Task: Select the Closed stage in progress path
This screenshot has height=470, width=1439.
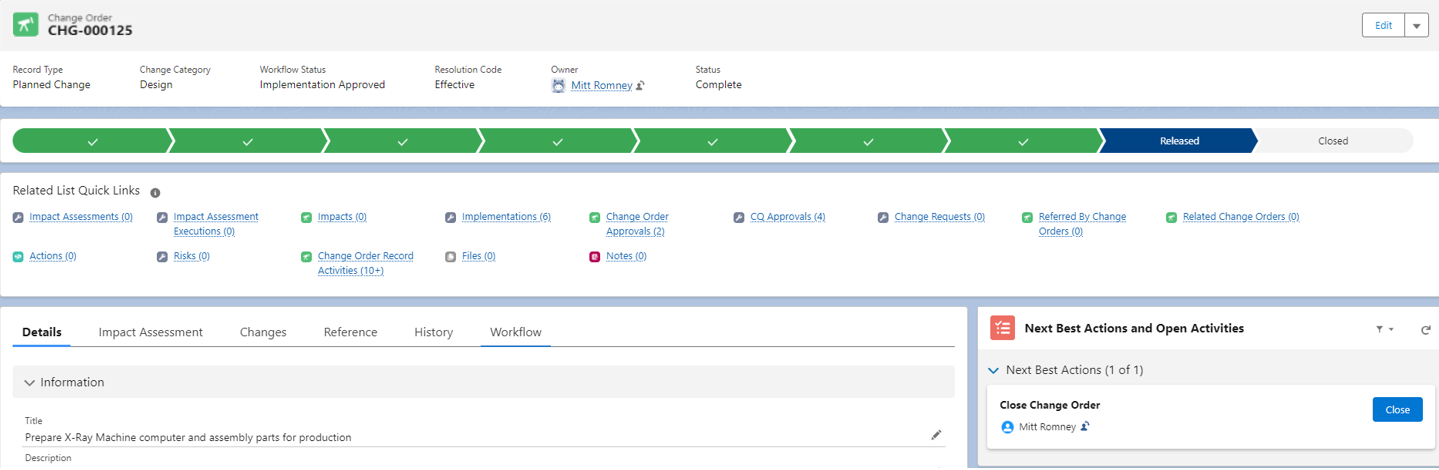Action: [x=1332, y=141]
